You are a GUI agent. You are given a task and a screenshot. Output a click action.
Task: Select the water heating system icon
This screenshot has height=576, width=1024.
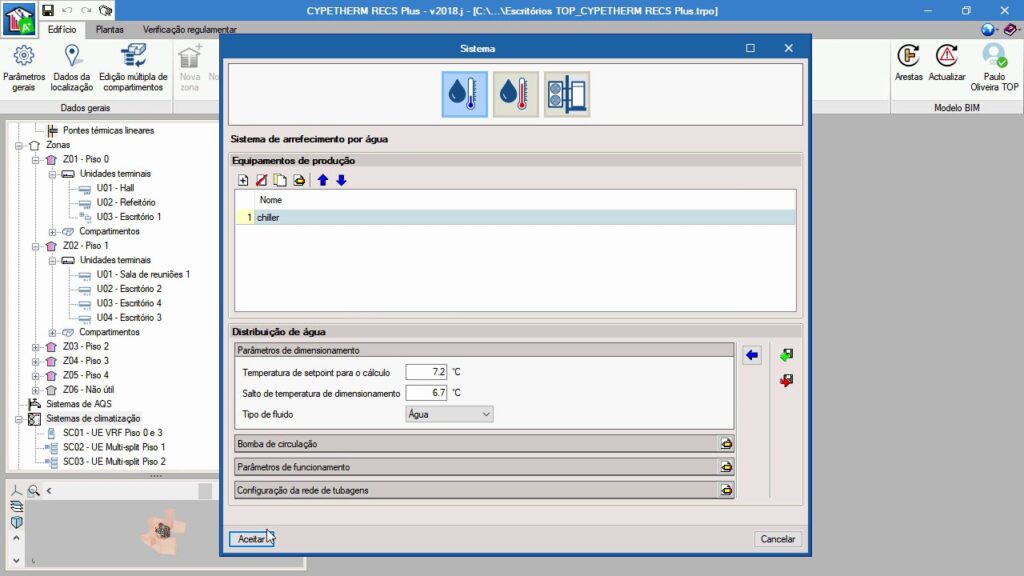516,94
